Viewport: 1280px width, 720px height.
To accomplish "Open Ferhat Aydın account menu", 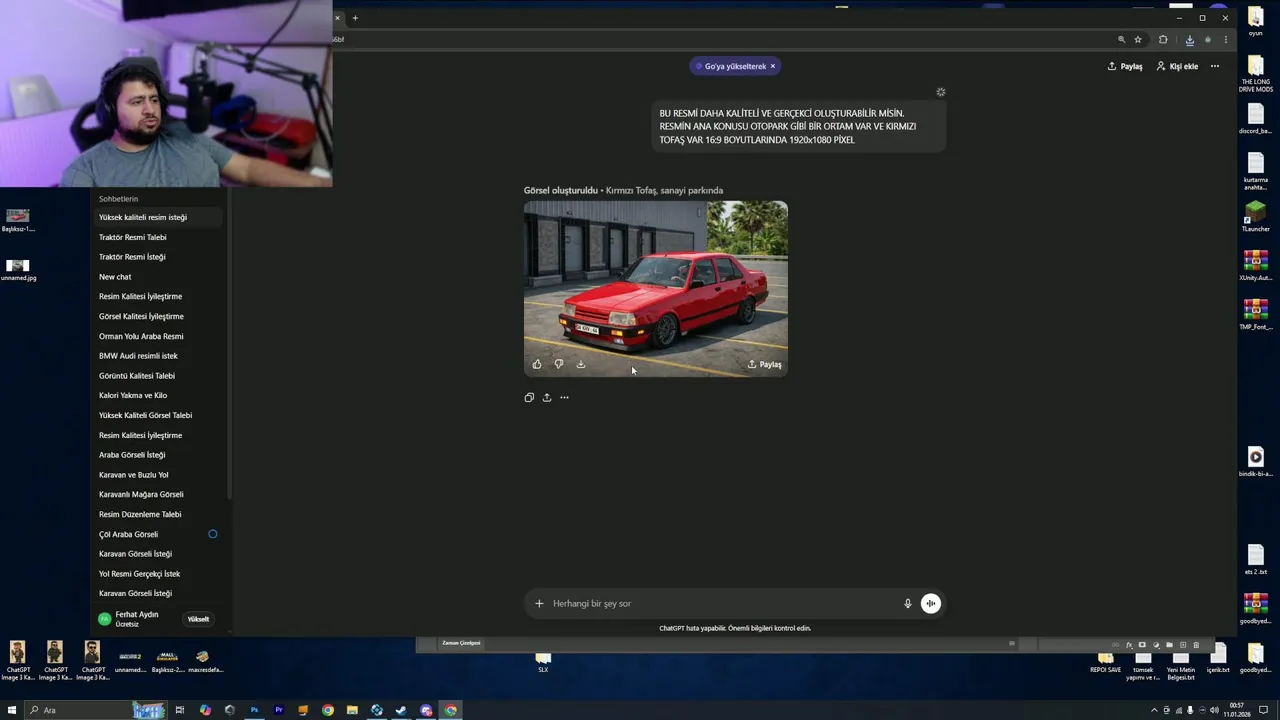I will pyautogui.click(x=130, y=619).
